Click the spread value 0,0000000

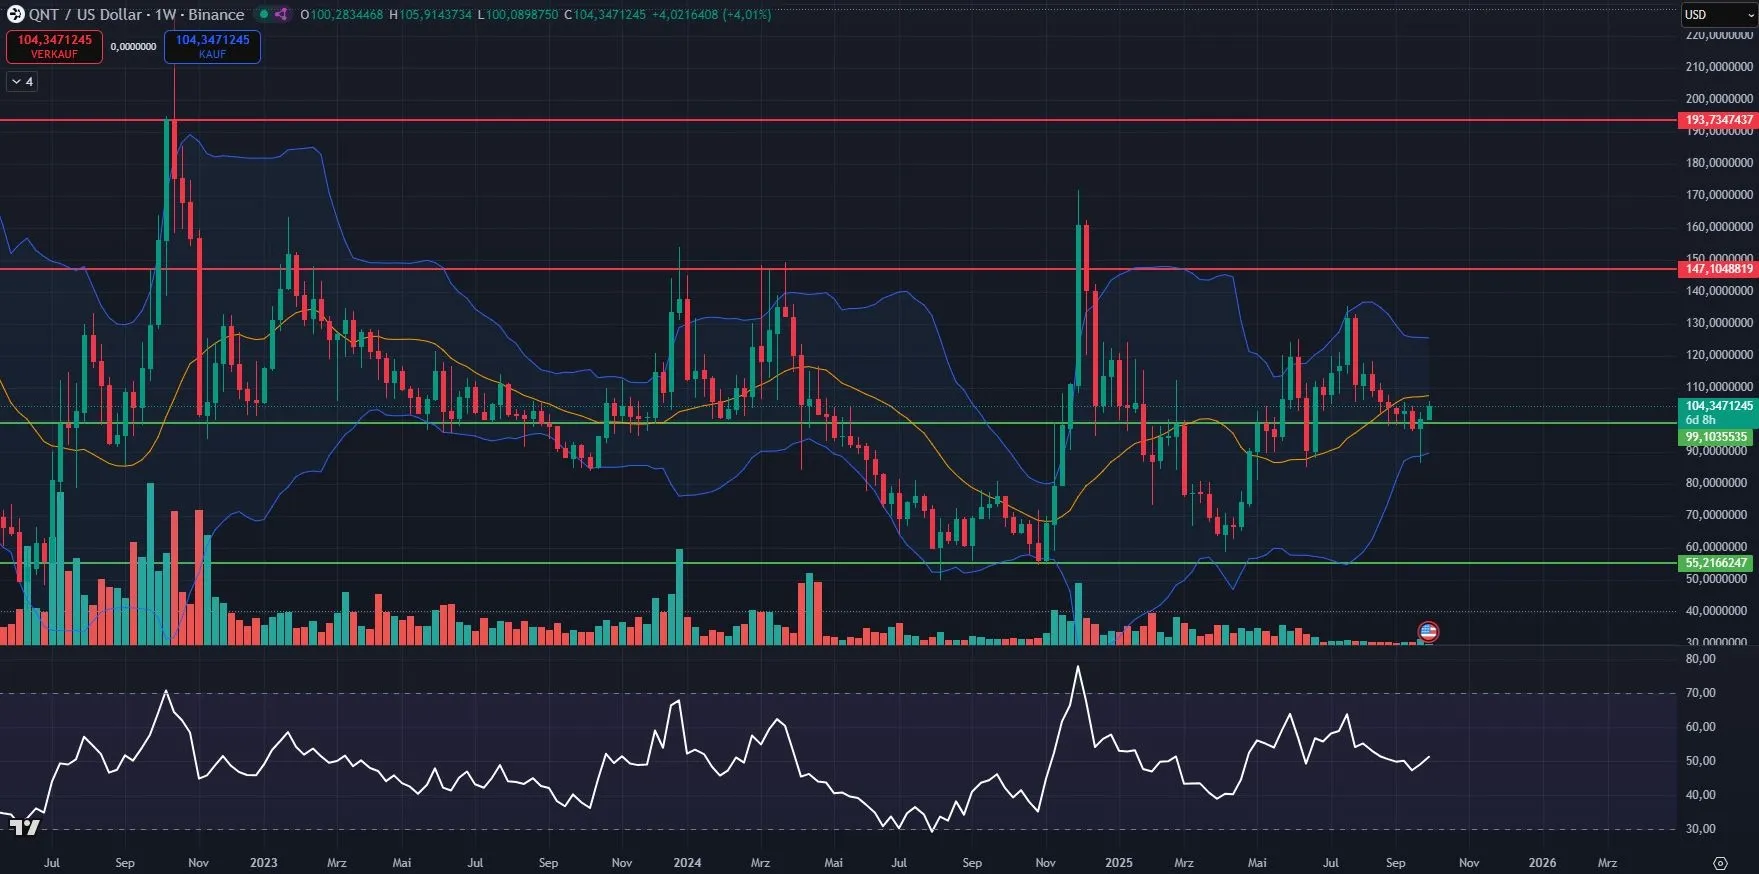tap(133, 47)
